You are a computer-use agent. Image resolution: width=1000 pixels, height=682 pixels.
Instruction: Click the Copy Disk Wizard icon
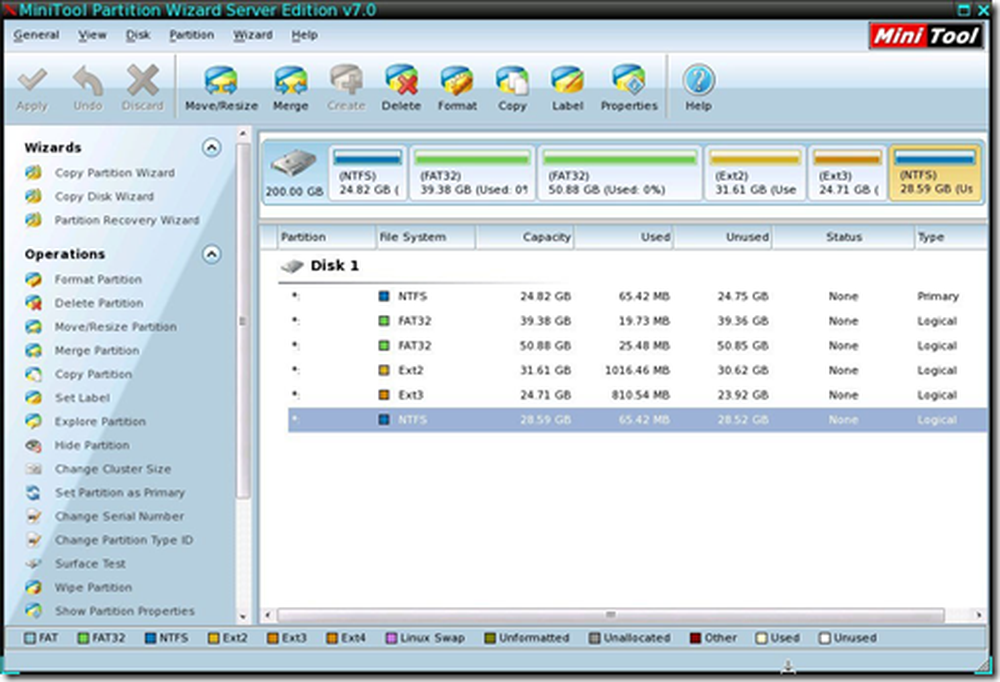[34, 196]
